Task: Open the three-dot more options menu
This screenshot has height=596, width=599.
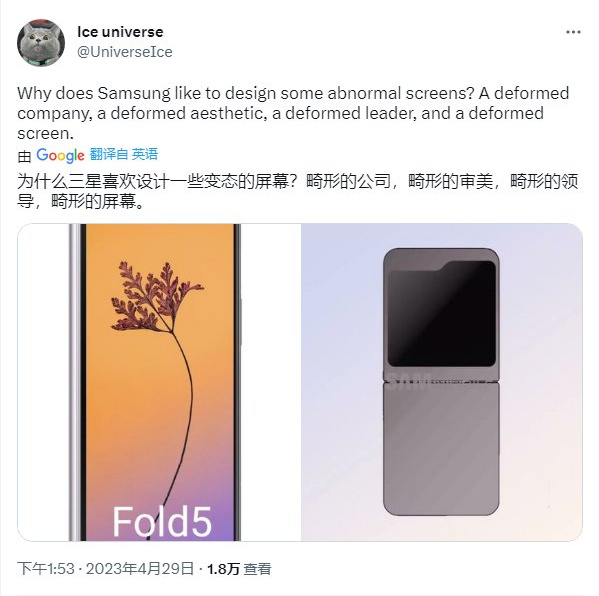Action: [x=573, y=32]
